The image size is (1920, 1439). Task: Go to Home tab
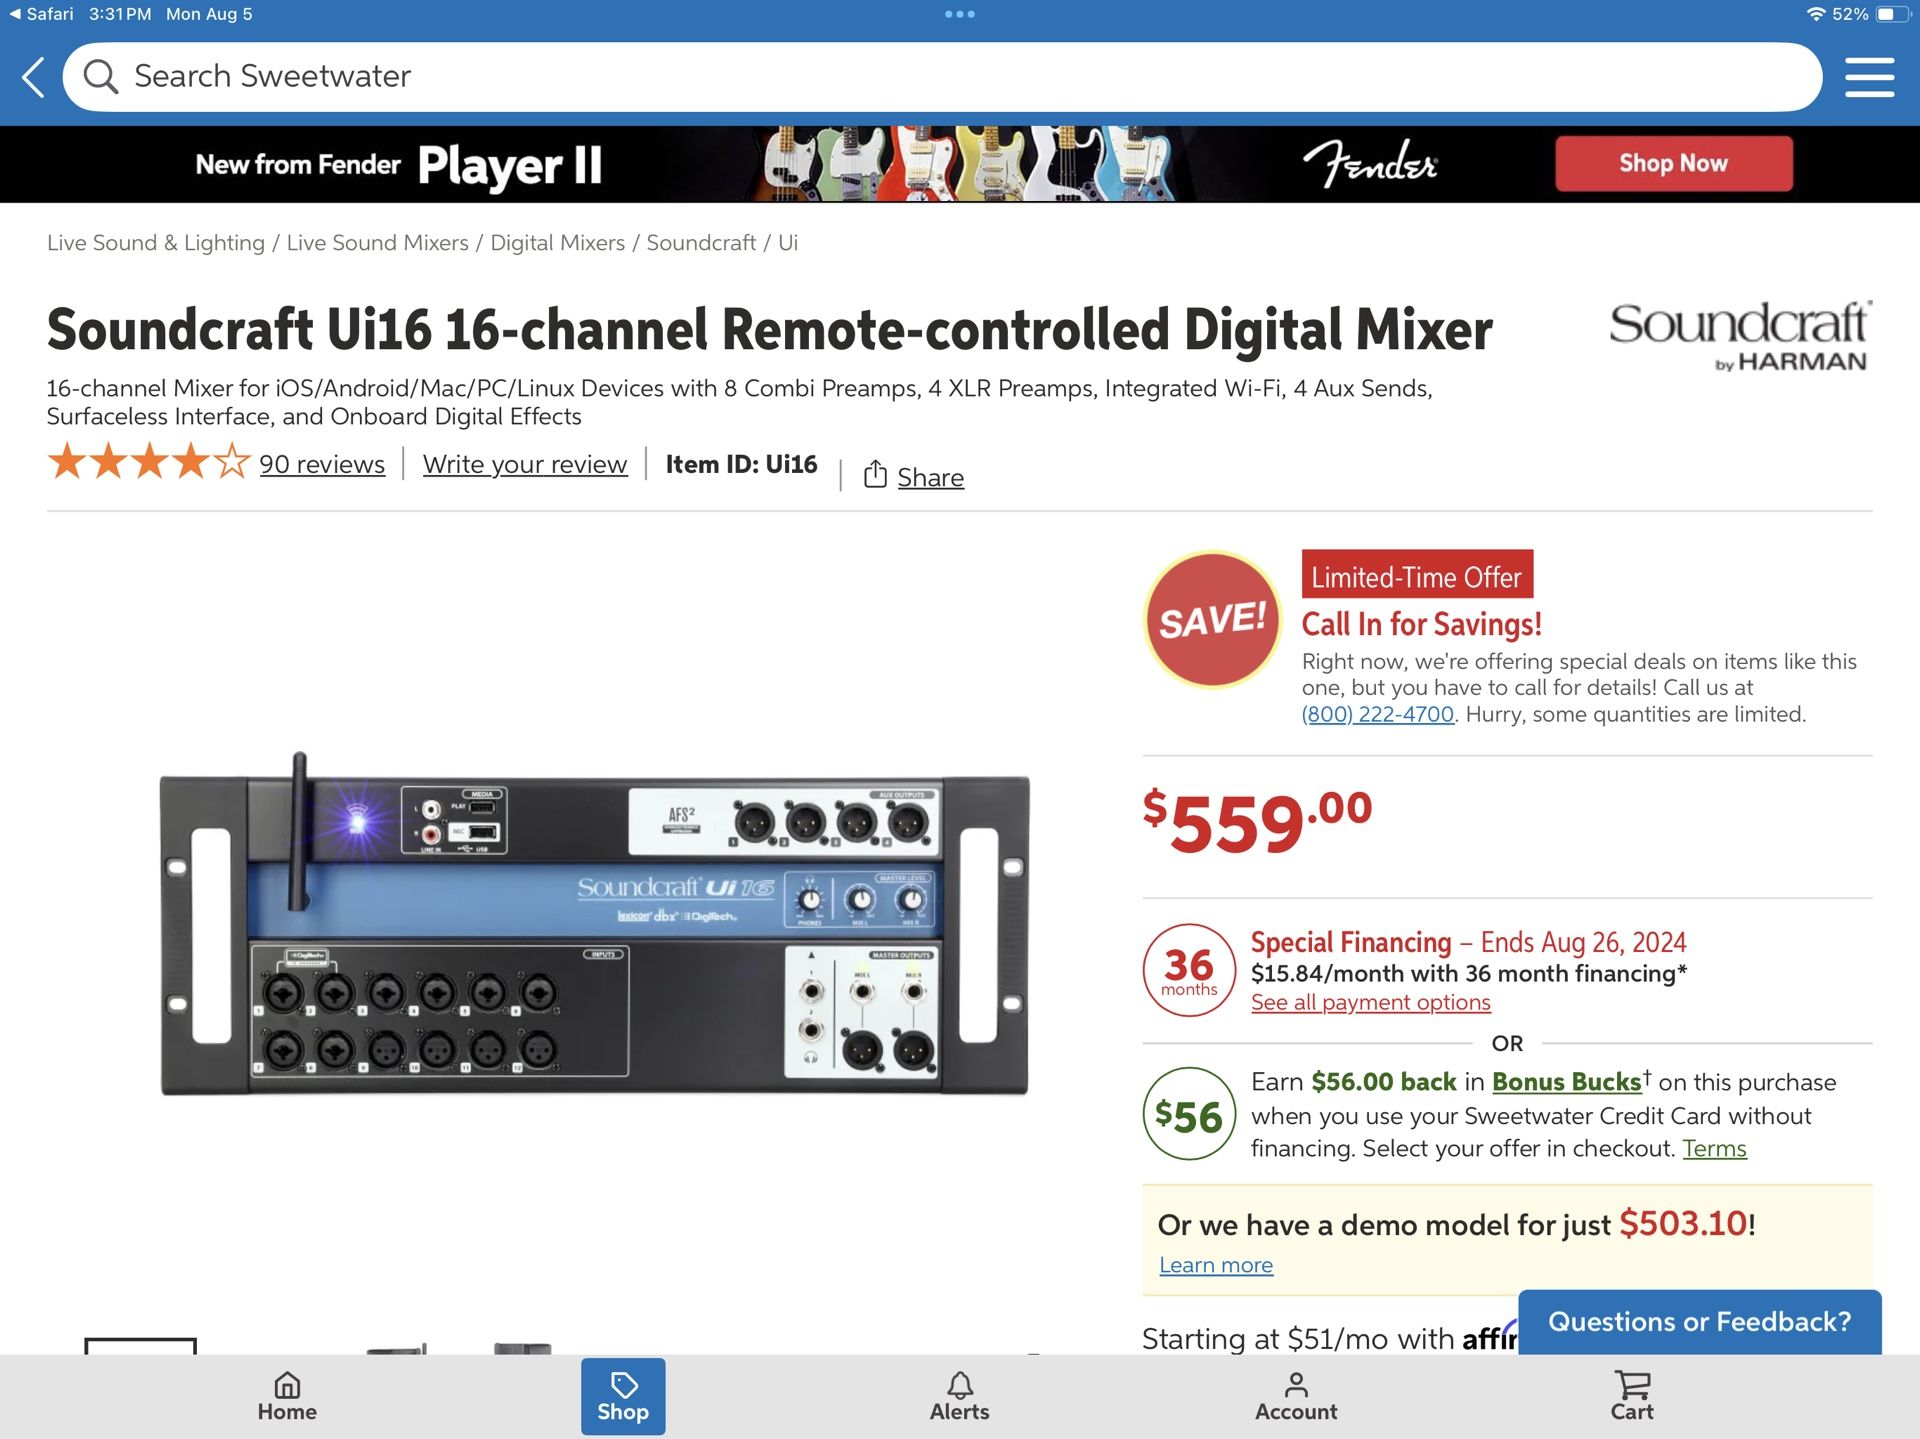(287, 1397)
